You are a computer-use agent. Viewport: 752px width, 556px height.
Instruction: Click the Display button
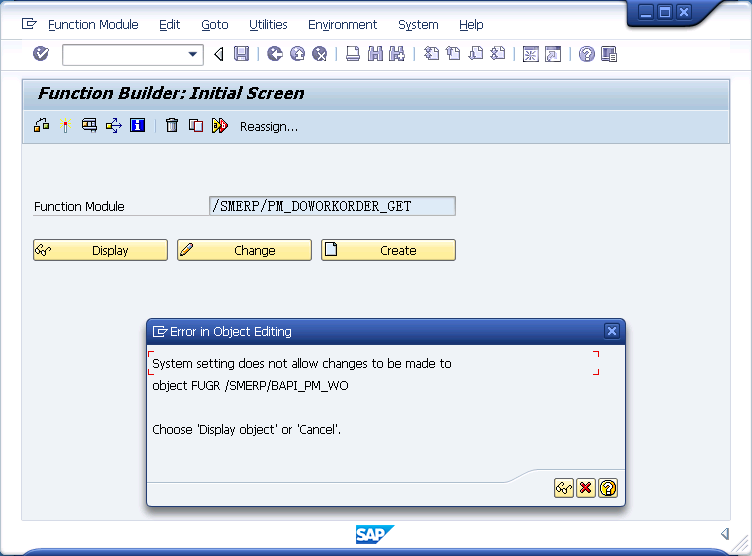[x=100, y=250]
